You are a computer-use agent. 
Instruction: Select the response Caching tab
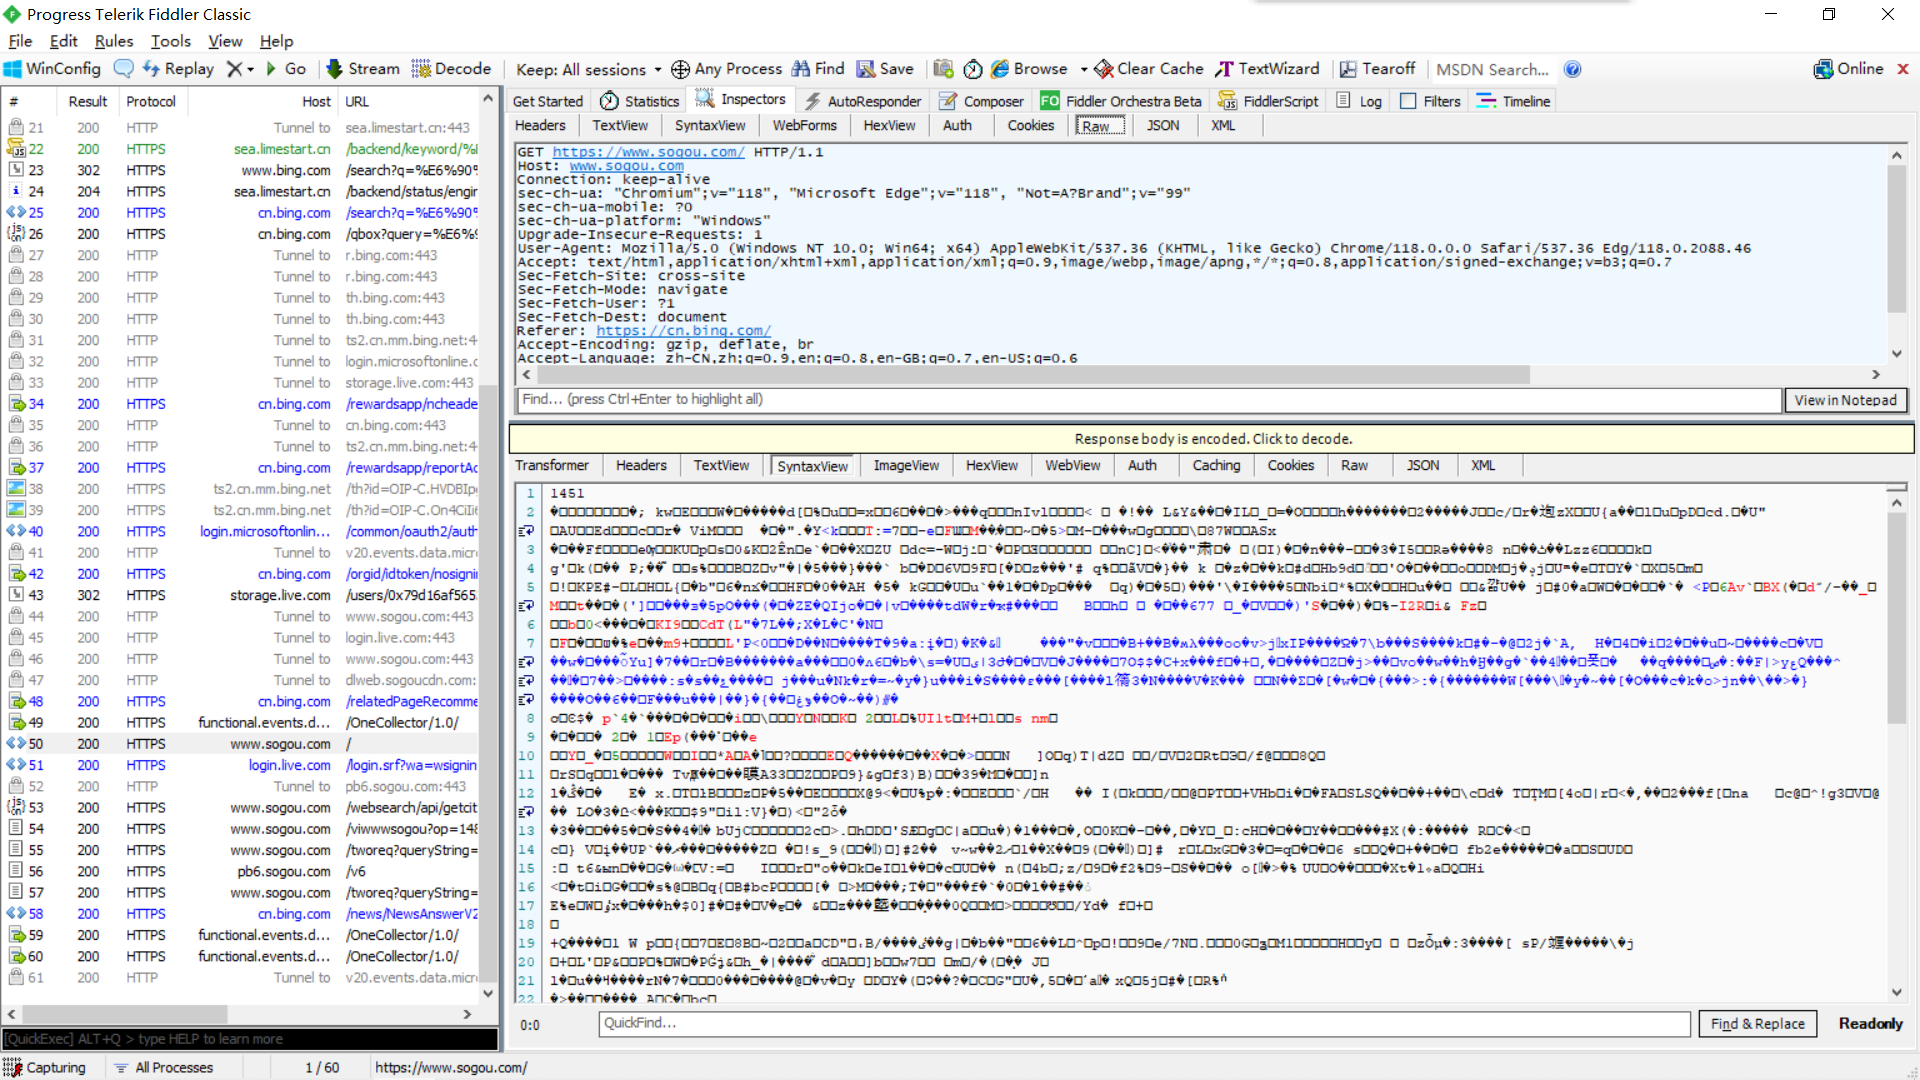(x=1216, y=465)
